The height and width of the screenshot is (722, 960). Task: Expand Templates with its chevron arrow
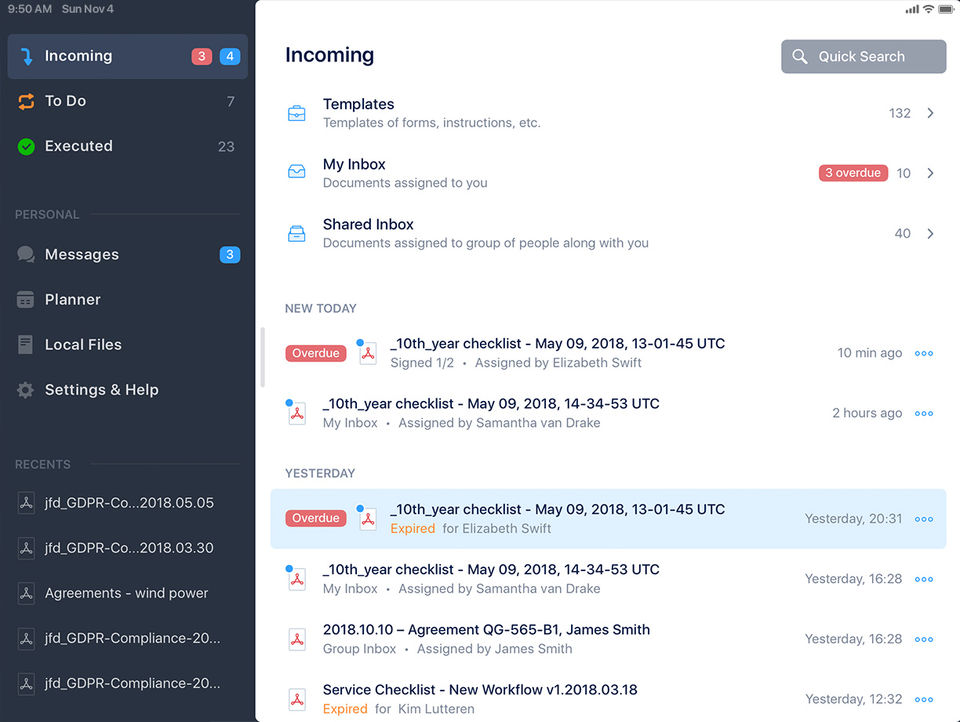click(930, 113)
